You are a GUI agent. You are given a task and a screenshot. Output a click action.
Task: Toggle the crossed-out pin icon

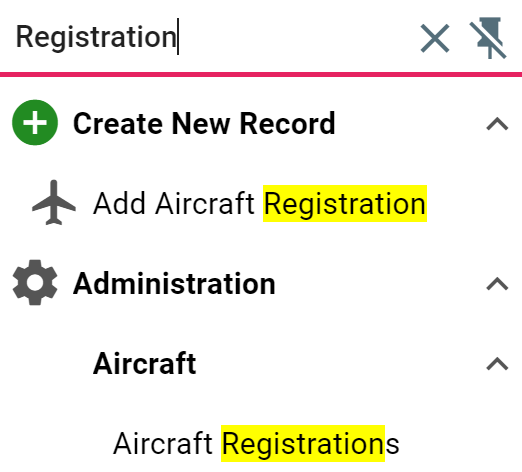pos(488,38)
